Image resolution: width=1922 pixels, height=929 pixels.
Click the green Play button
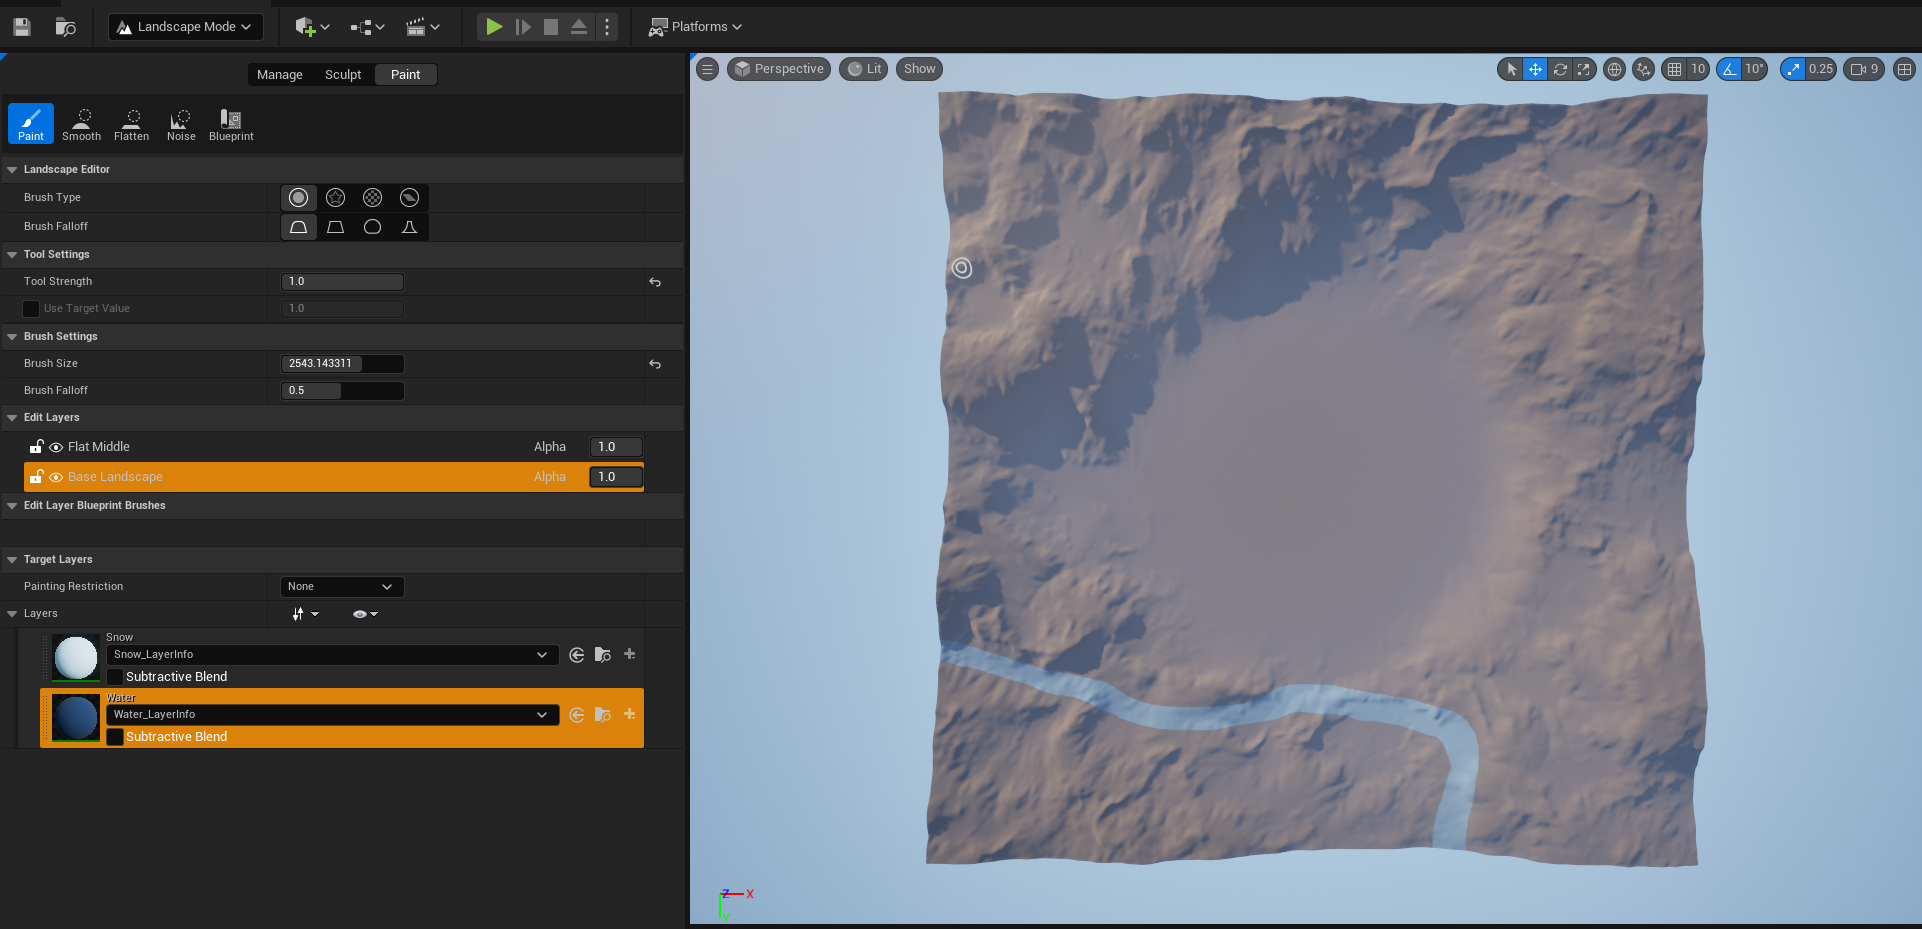coord(494,27)
